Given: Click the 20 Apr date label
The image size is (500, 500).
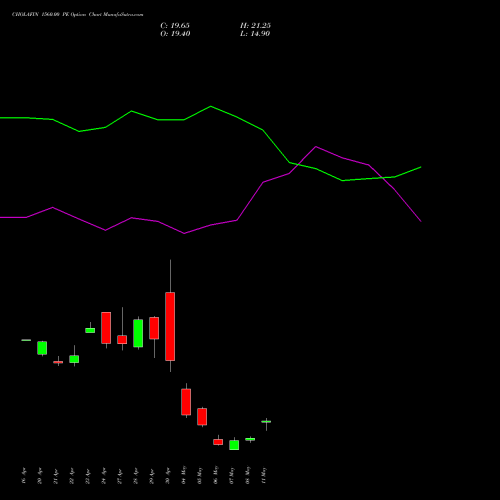Looking at the screenshot, I should pos(40,476).
